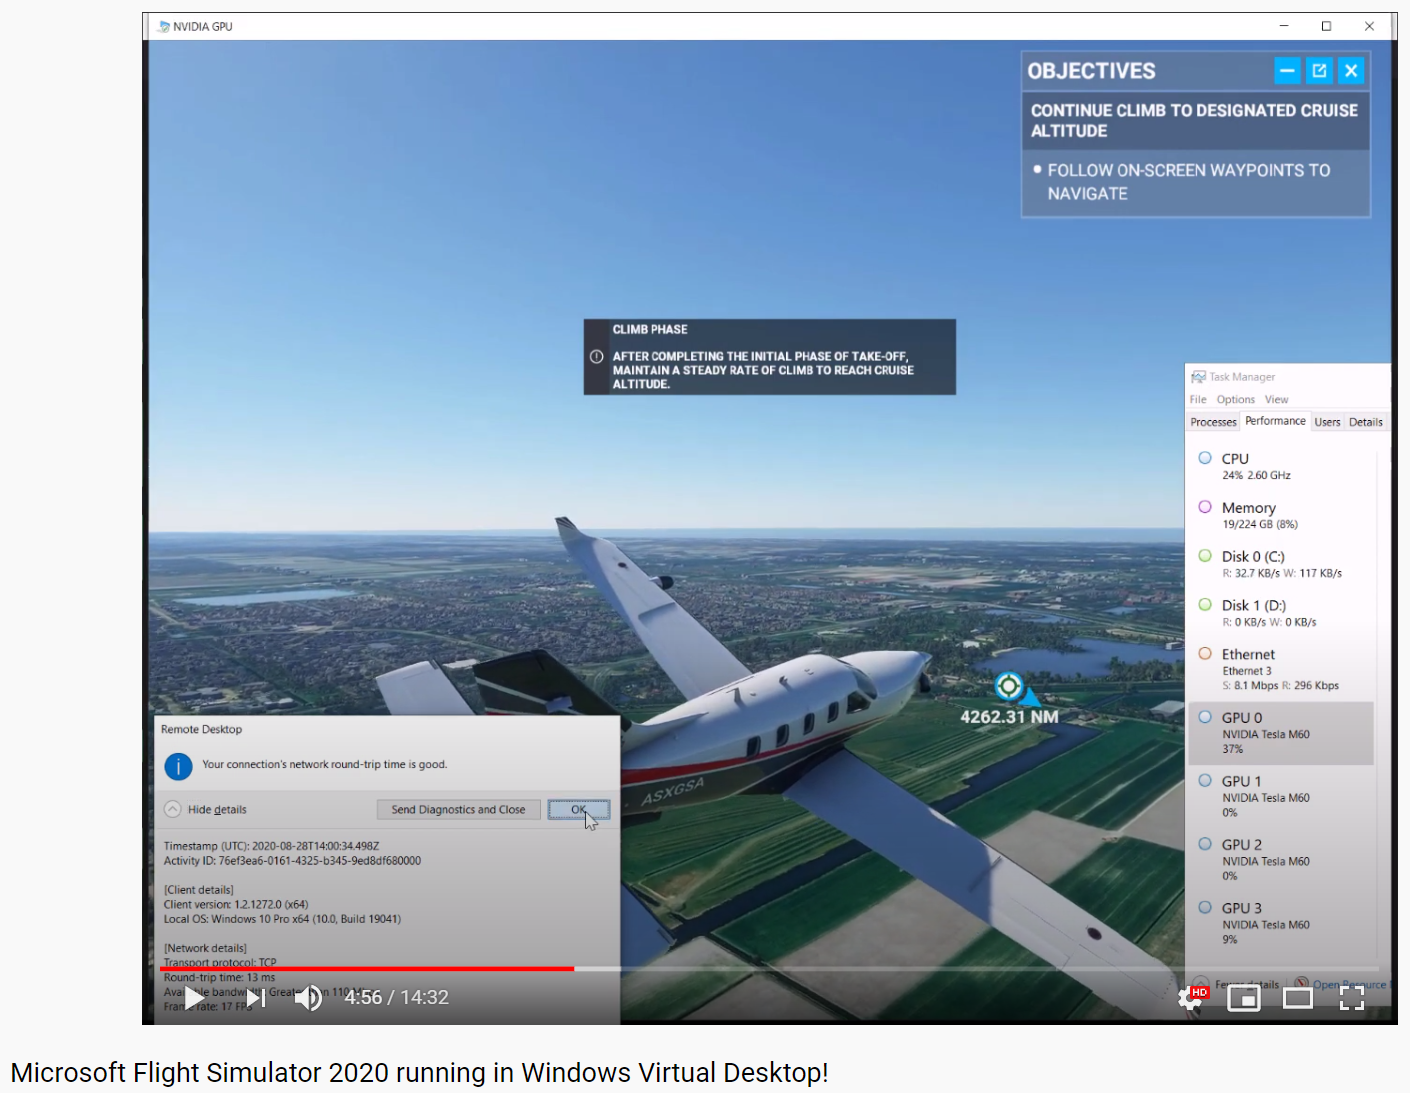Select GPU 3 entry
The image size is (1410, 1093).
(x=1280, y=923)
